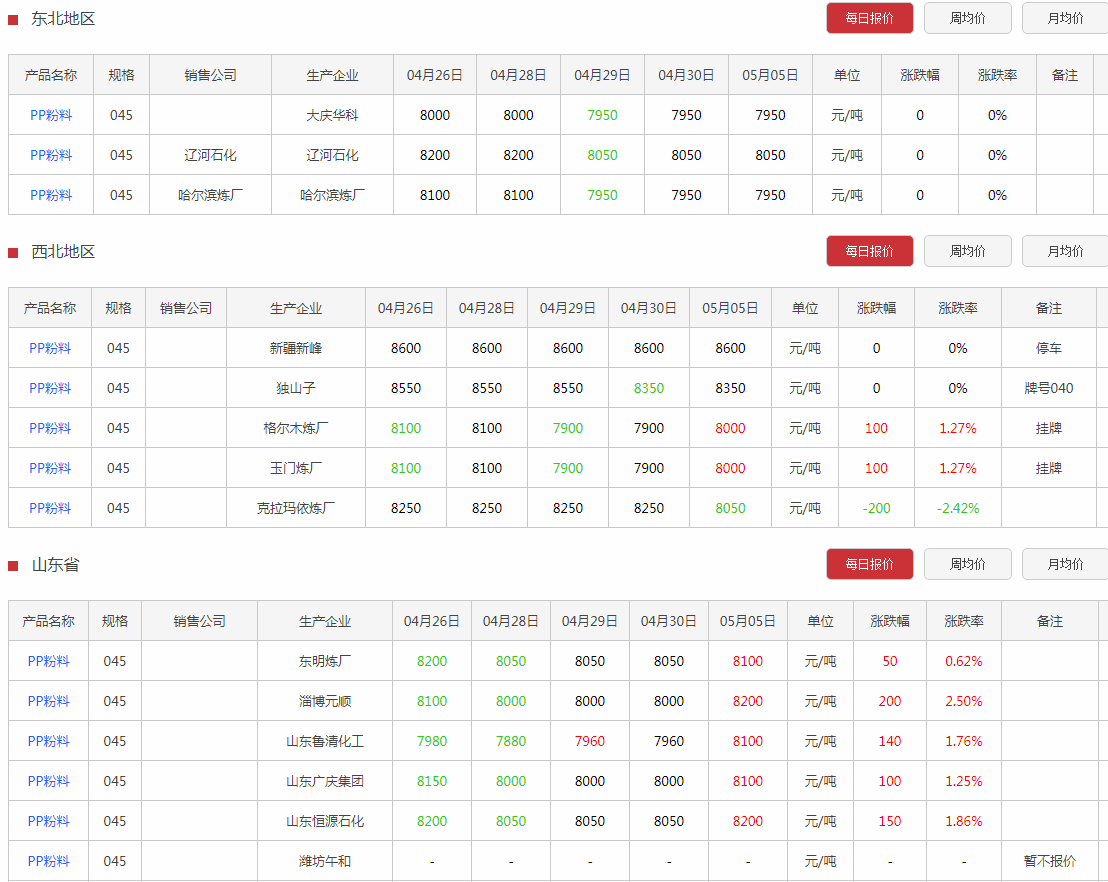The image size is (1108, 882).
Task: Click 生产企业 header in 东北地区 table
Action: point(332,75)
